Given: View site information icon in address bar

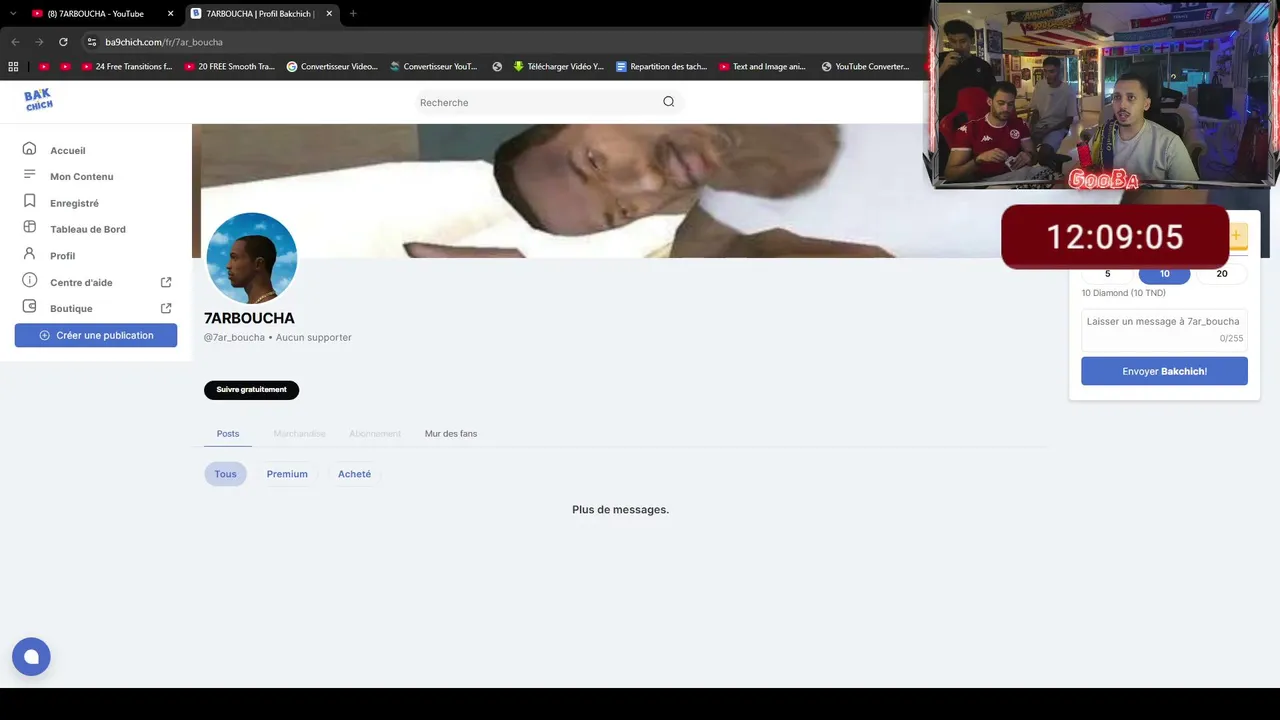Looking at the screenshot, I should (92, 42).
